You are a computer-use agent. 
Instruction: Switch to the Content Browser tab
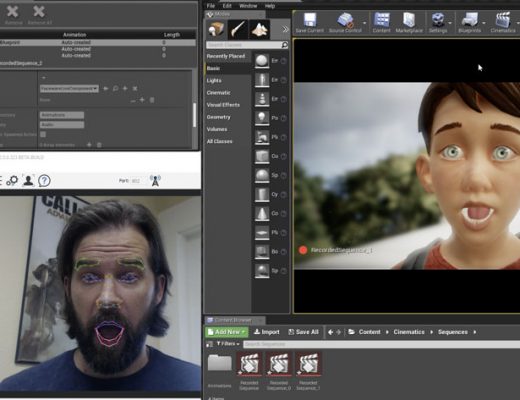click(235, 320)
